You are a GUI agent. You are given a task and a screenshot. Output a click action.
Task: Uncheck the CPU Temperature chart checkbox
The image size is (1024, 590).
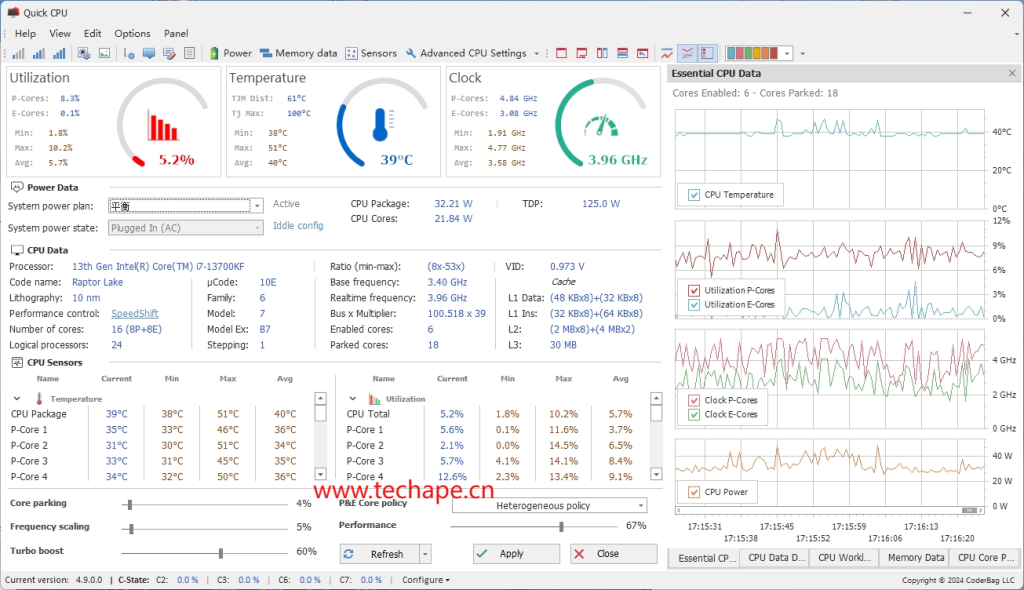tap(694, 195)
